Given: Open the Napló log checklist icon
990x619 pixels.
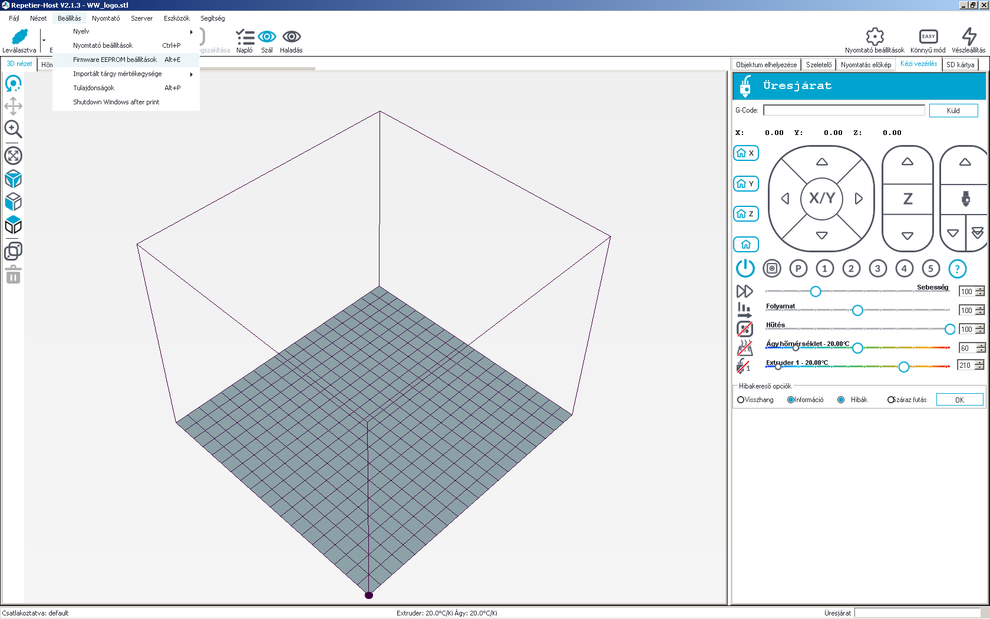Looking at the screenshot, I should pyautogui.click(x=244, y=37).
